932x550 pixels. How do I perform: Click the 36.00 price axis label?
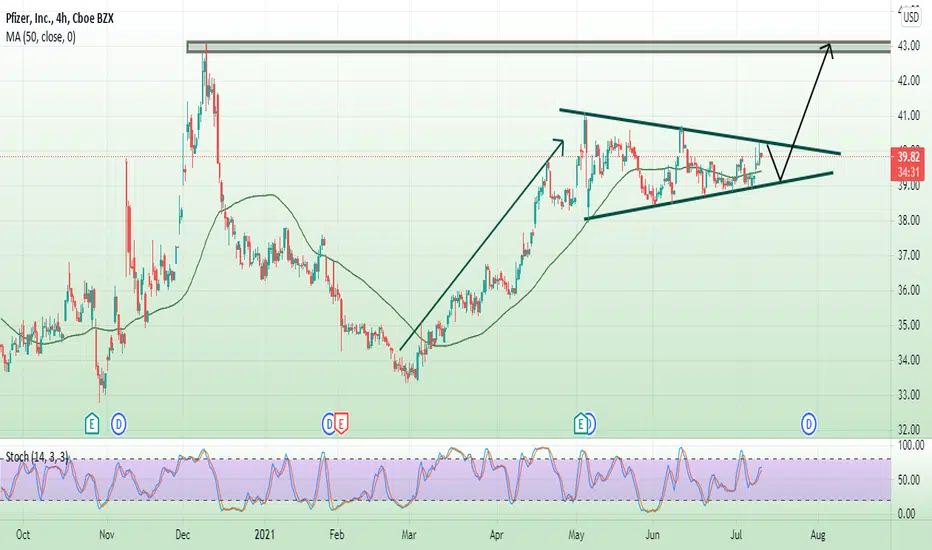pyautogui.click(x=909, y=291)
